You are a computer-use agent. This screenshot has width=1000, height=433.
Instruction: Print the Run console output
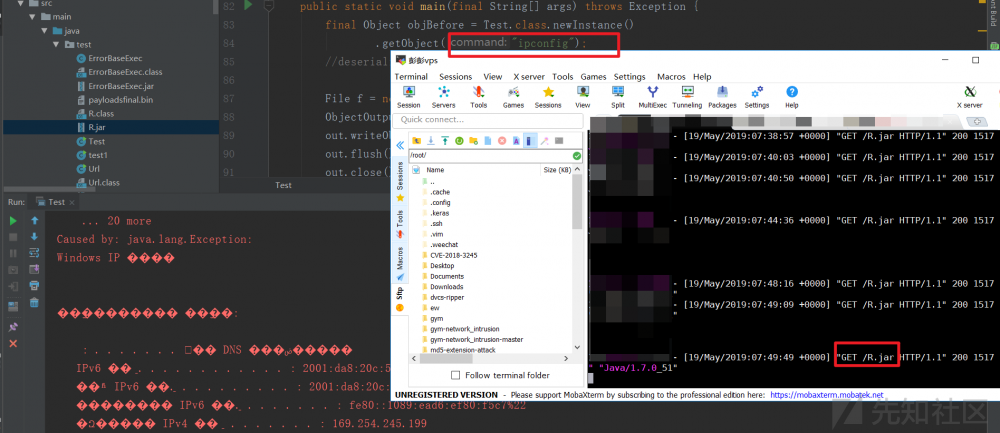[x=35, y=285]
